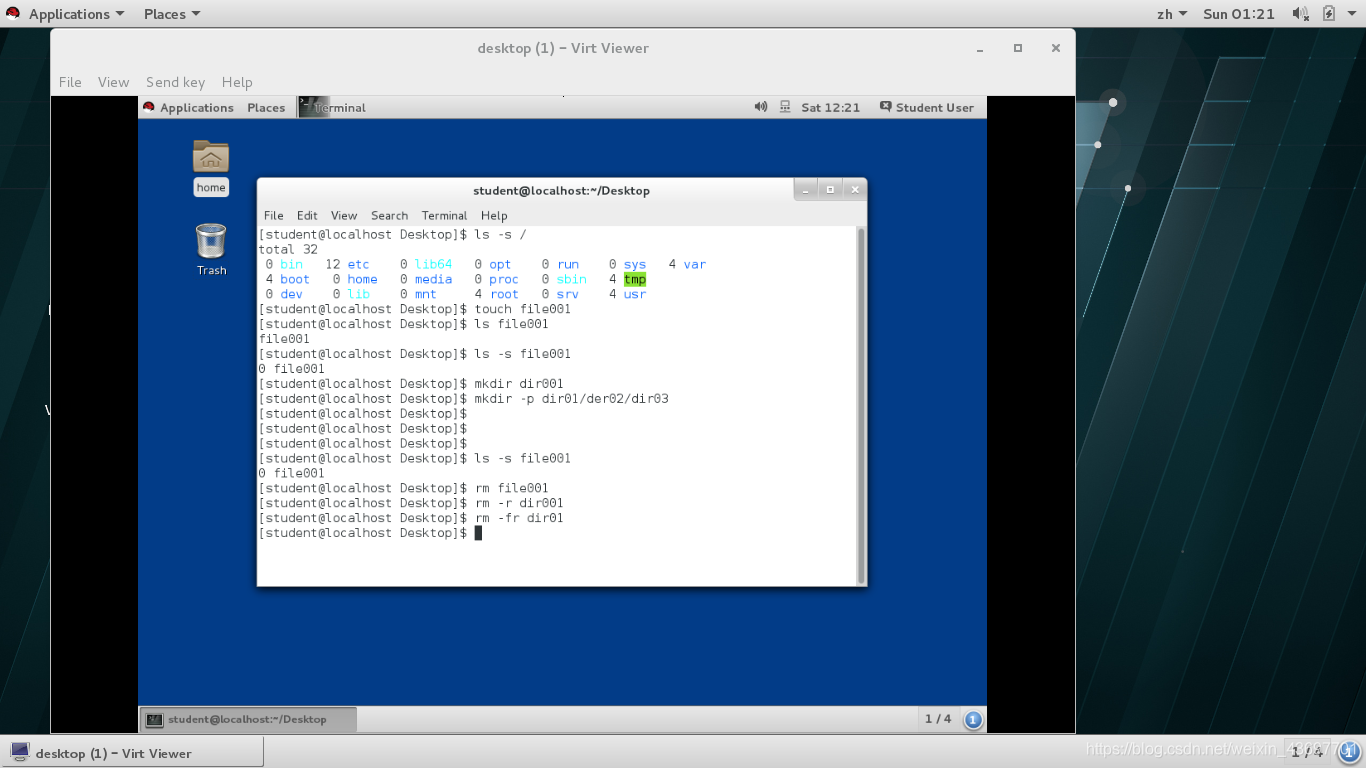Open Virt Viewer Send key menu
Viewport: 1366px width, 768px height.
pyautogui.click(x=175, y=82)
